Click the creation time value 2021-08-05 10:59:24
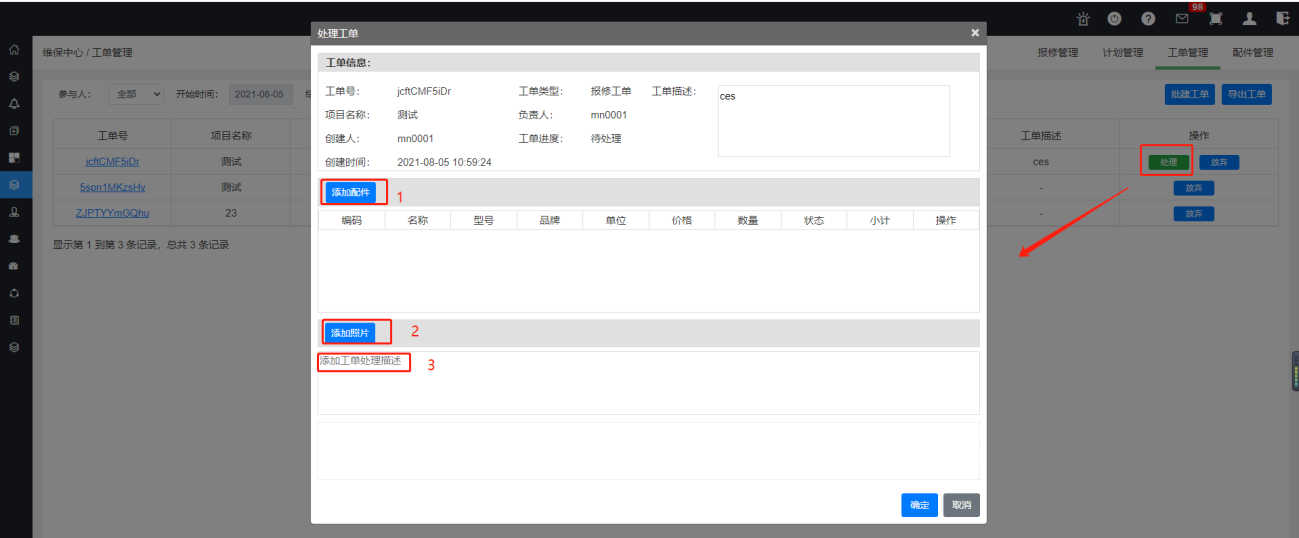Image resolution: width=1299 pixels, height=538 pixels. 444,162
